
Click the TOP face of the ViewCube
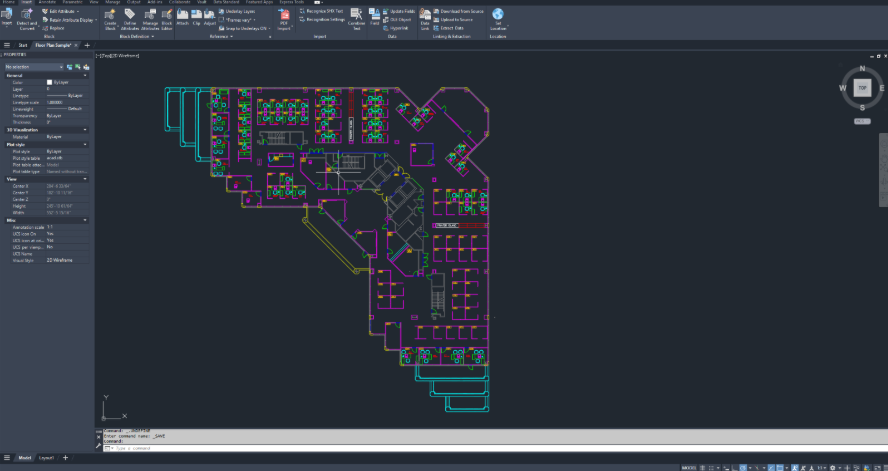click(862, 88)
